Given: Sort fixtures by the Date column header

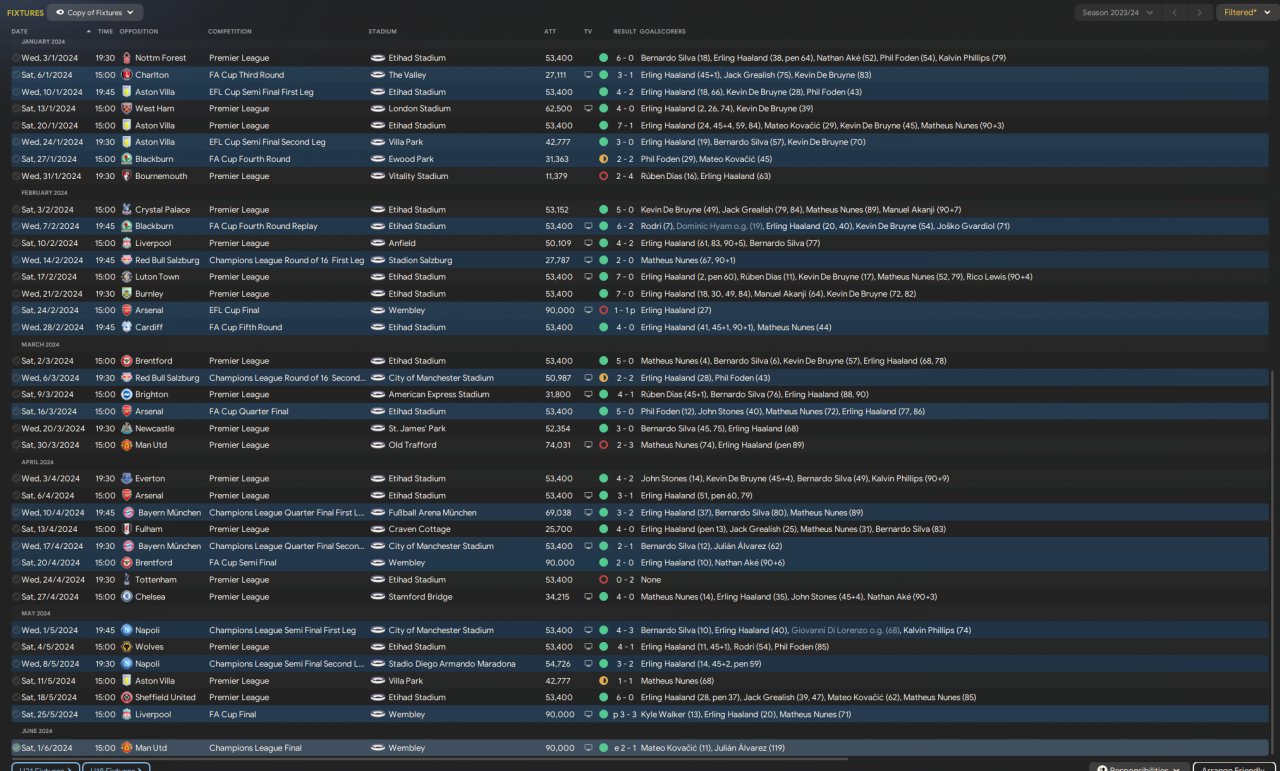Looking at the screenshot, I should (20, 32).
